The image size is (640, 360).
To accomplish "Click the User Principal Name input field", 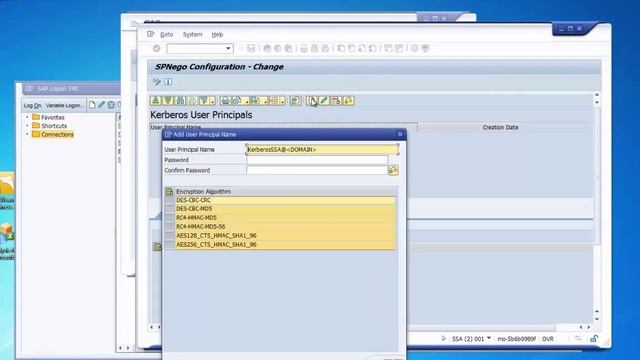I will tap(322, 149).
